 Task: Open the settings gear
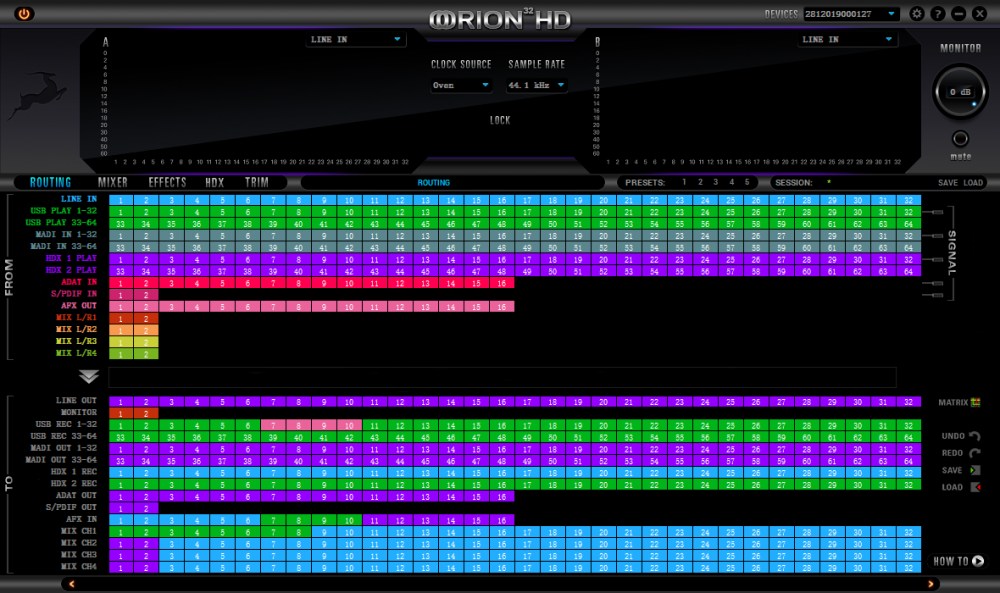tap(916, 13)
